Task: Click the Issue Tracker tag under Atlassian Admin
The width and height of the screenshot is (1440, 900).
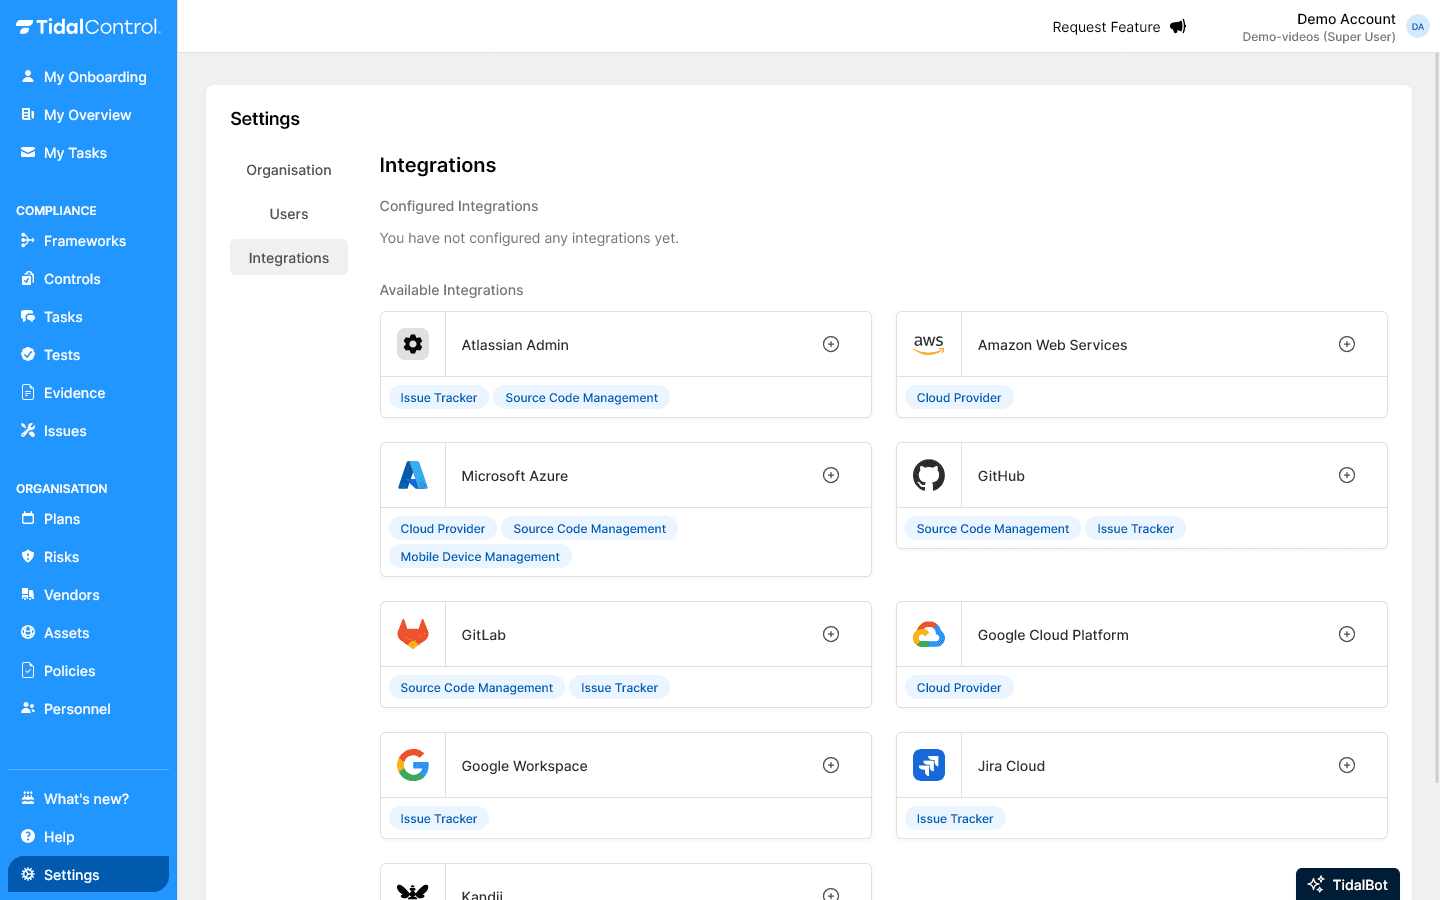Action: point(438,397)
